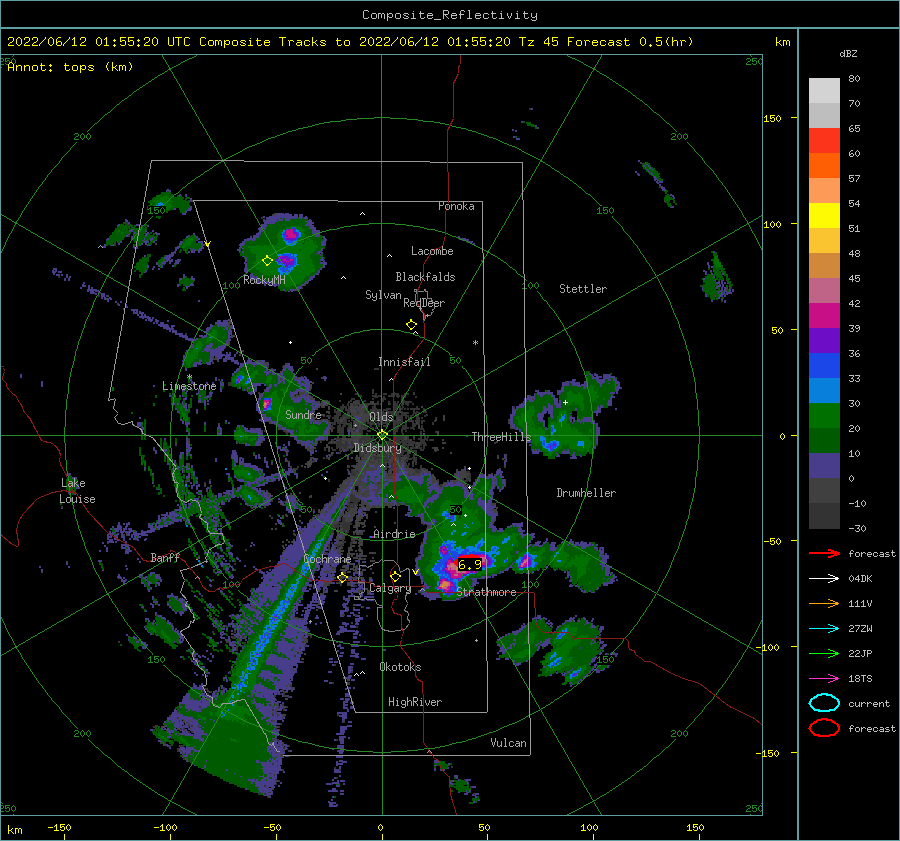Viewport: 900px width, 841px height.
Task: Click the white 04DK arrow in legend
Action: (x=824, y=578)
